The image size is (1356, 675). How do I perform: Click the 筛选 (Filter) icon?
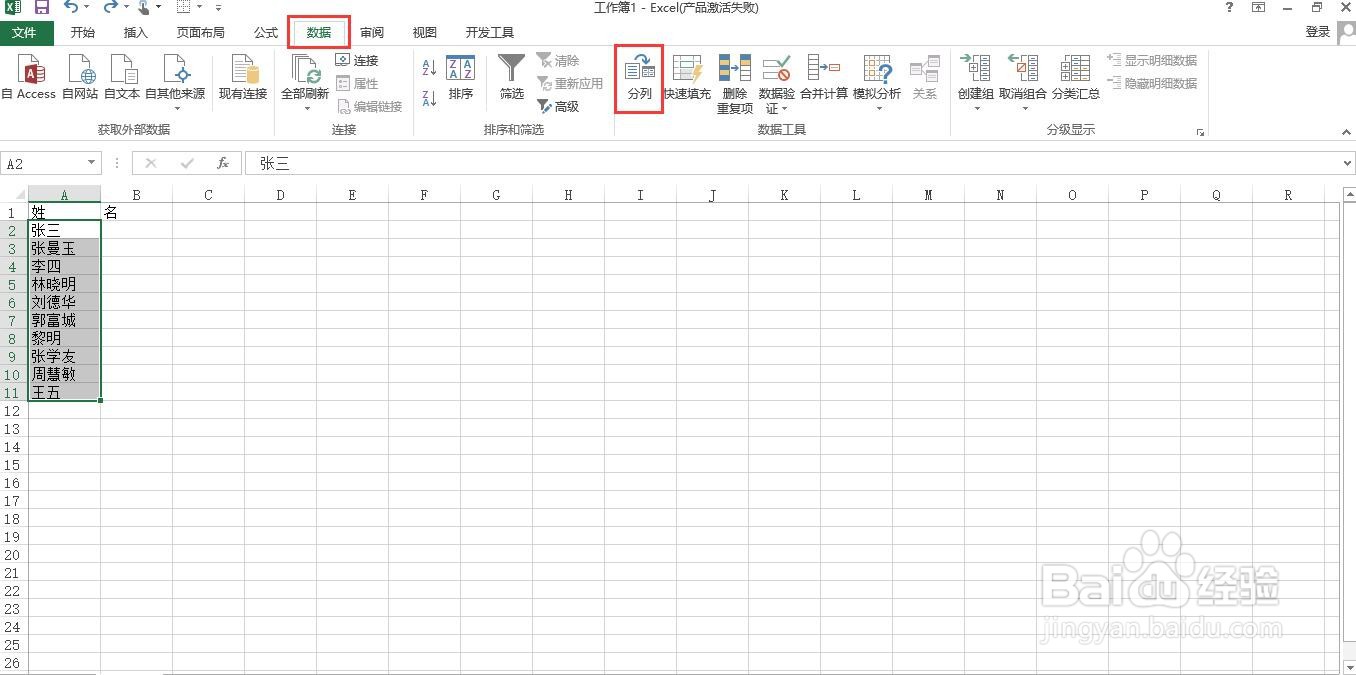[511, 80]
